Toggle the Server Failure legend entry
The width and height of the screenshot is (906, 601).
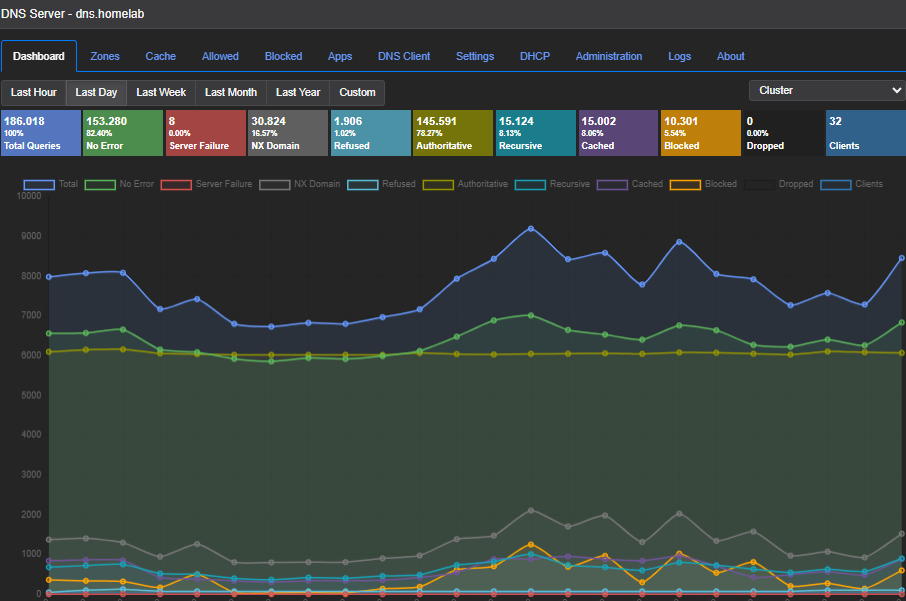click(x=206, y=184)
